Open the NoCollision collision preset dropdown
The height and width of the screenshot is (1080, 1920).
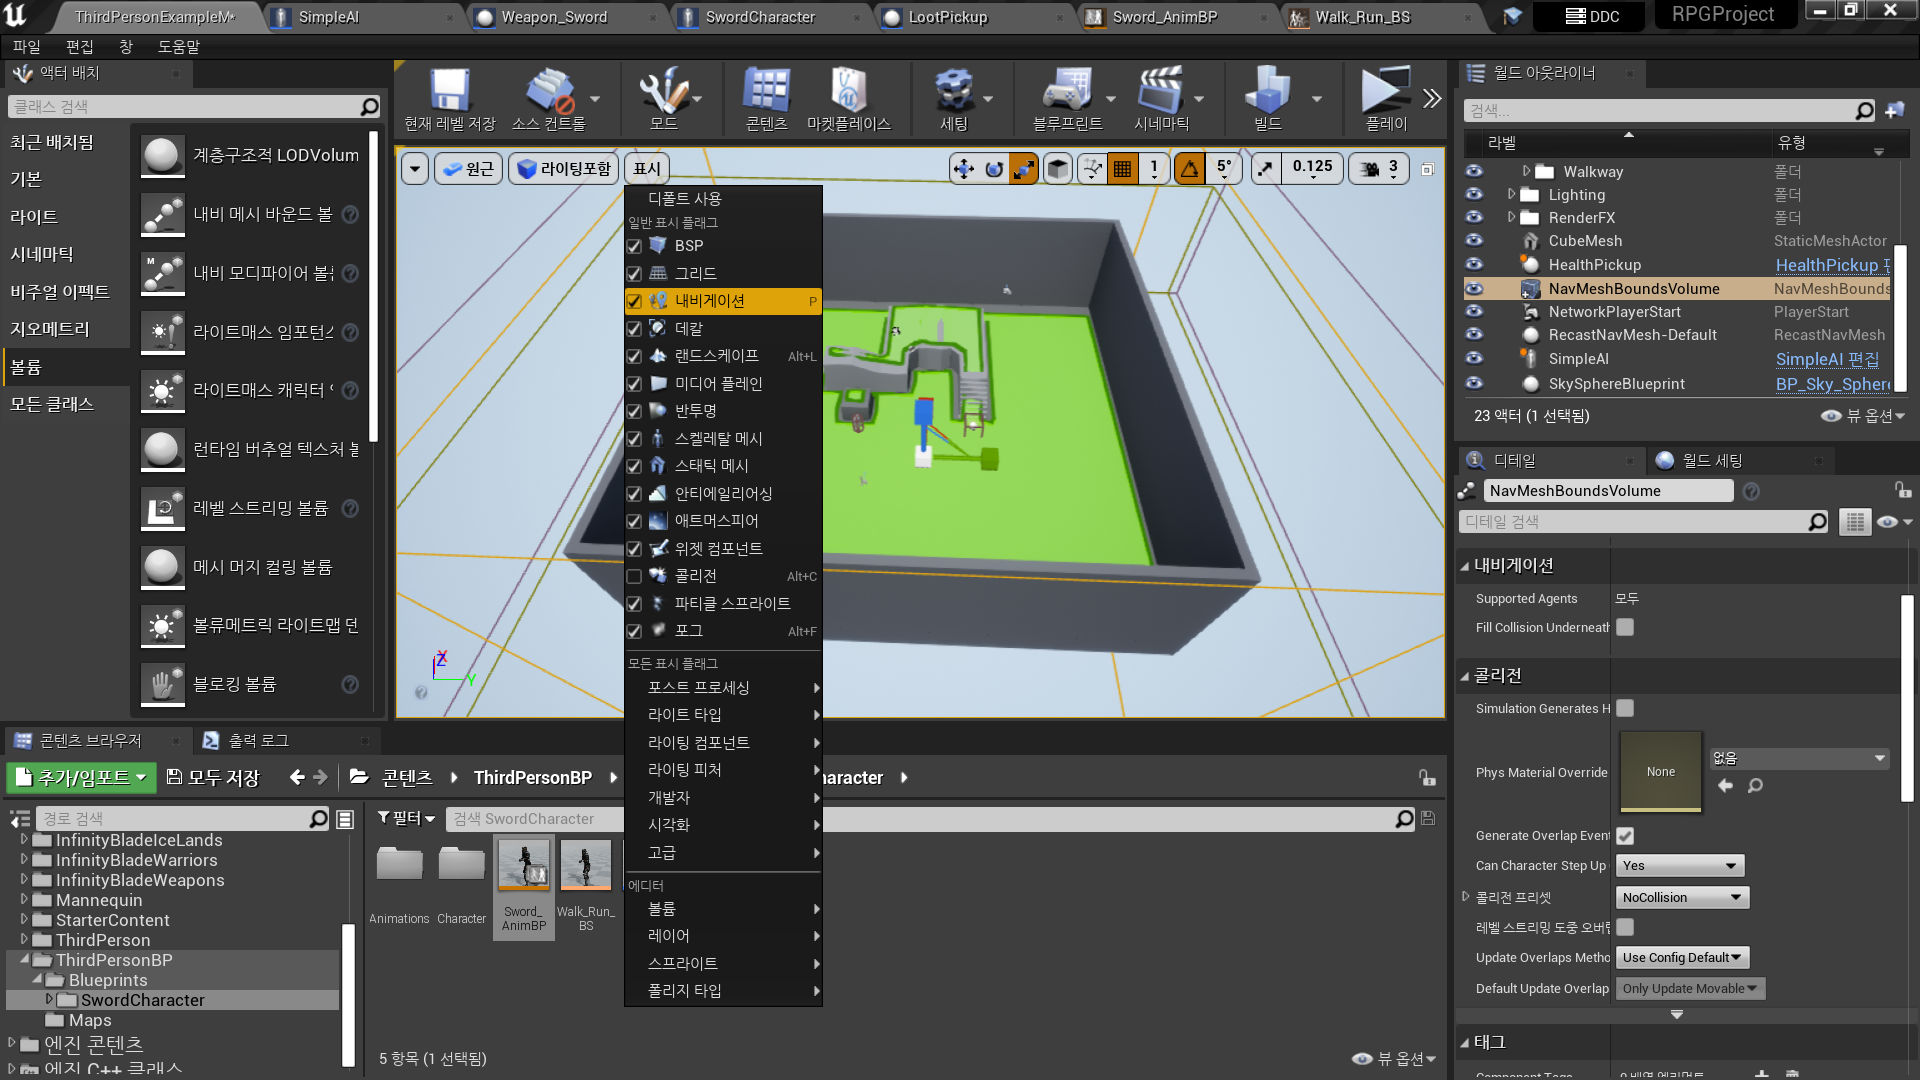click(x=1681, y=897)
